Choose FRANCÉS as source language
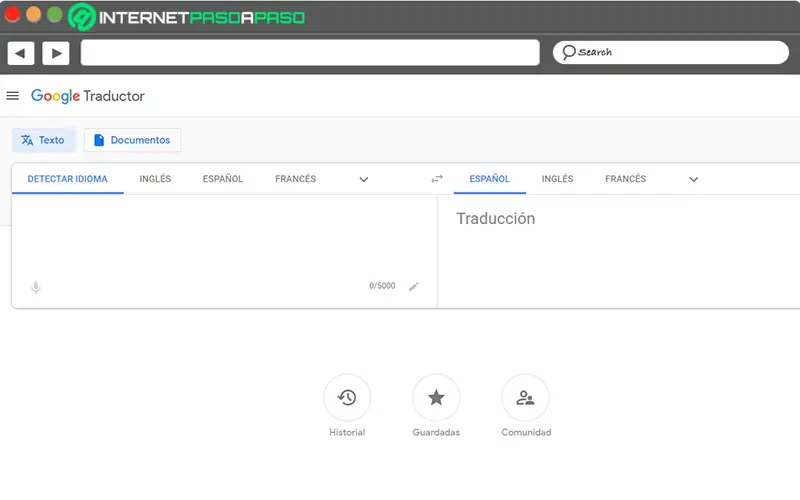Image resolution: width=800 pixels, height=500 pixels. click(295, 179)
